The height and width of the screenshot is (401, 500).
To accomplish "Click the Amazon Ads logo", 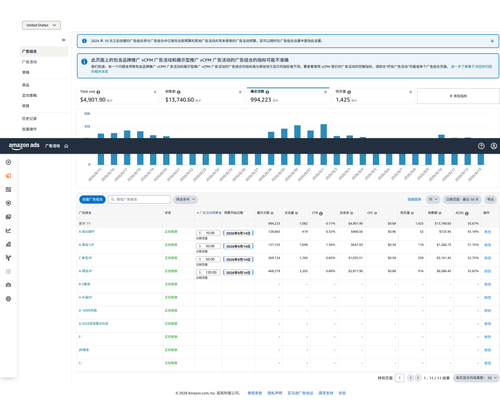I will pyautogui.click(x=24, y=146).
